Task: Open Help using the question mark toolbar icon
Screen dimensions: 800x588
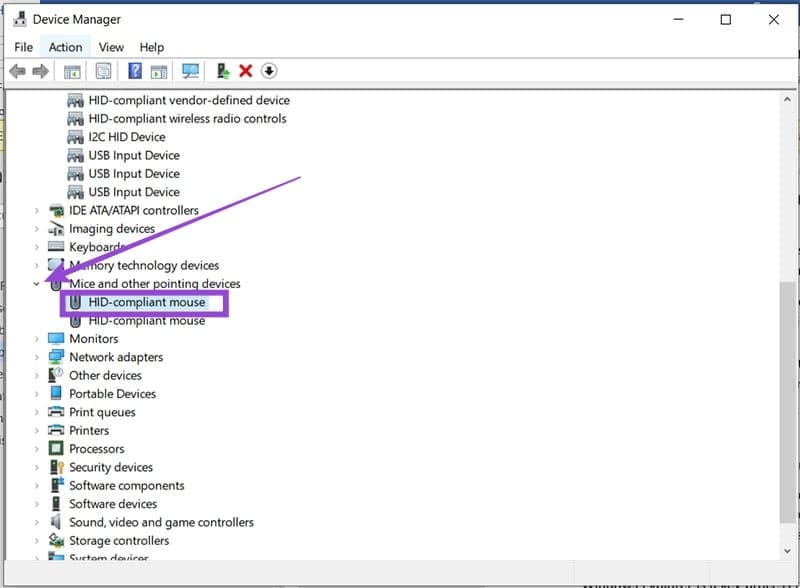Action: 134,70
